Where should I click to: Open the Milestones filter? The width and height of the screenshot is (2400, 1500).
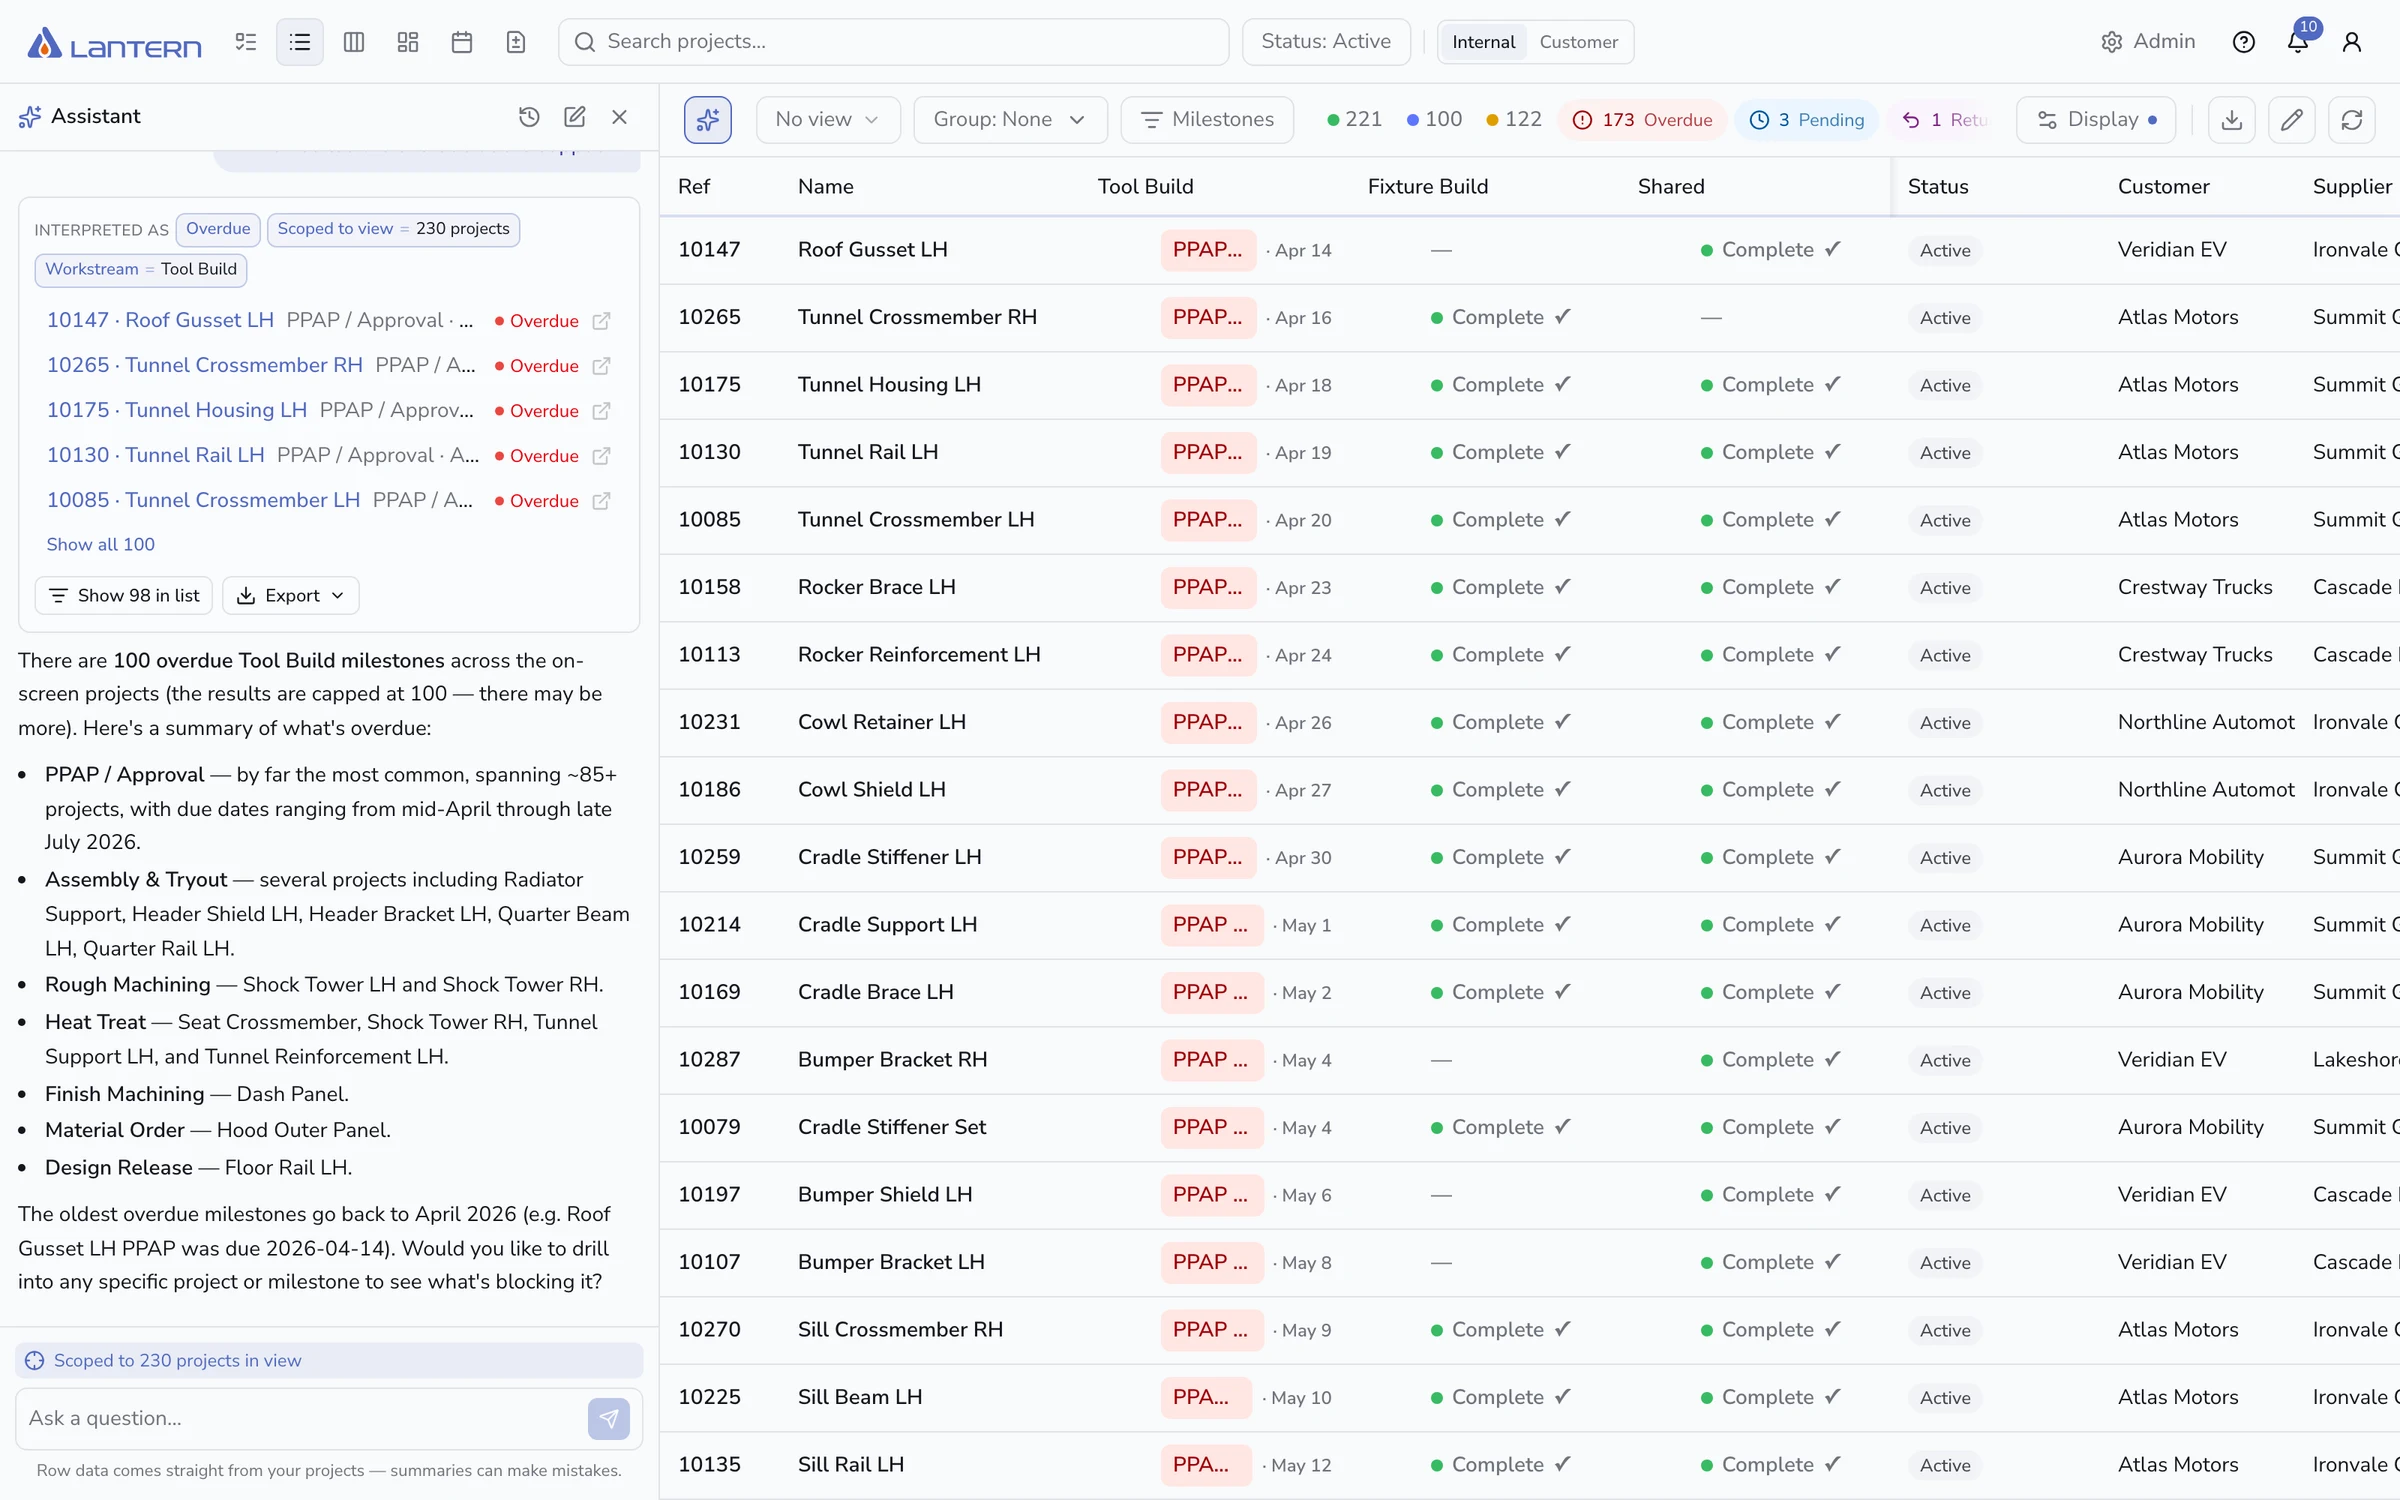[1207, 120]
